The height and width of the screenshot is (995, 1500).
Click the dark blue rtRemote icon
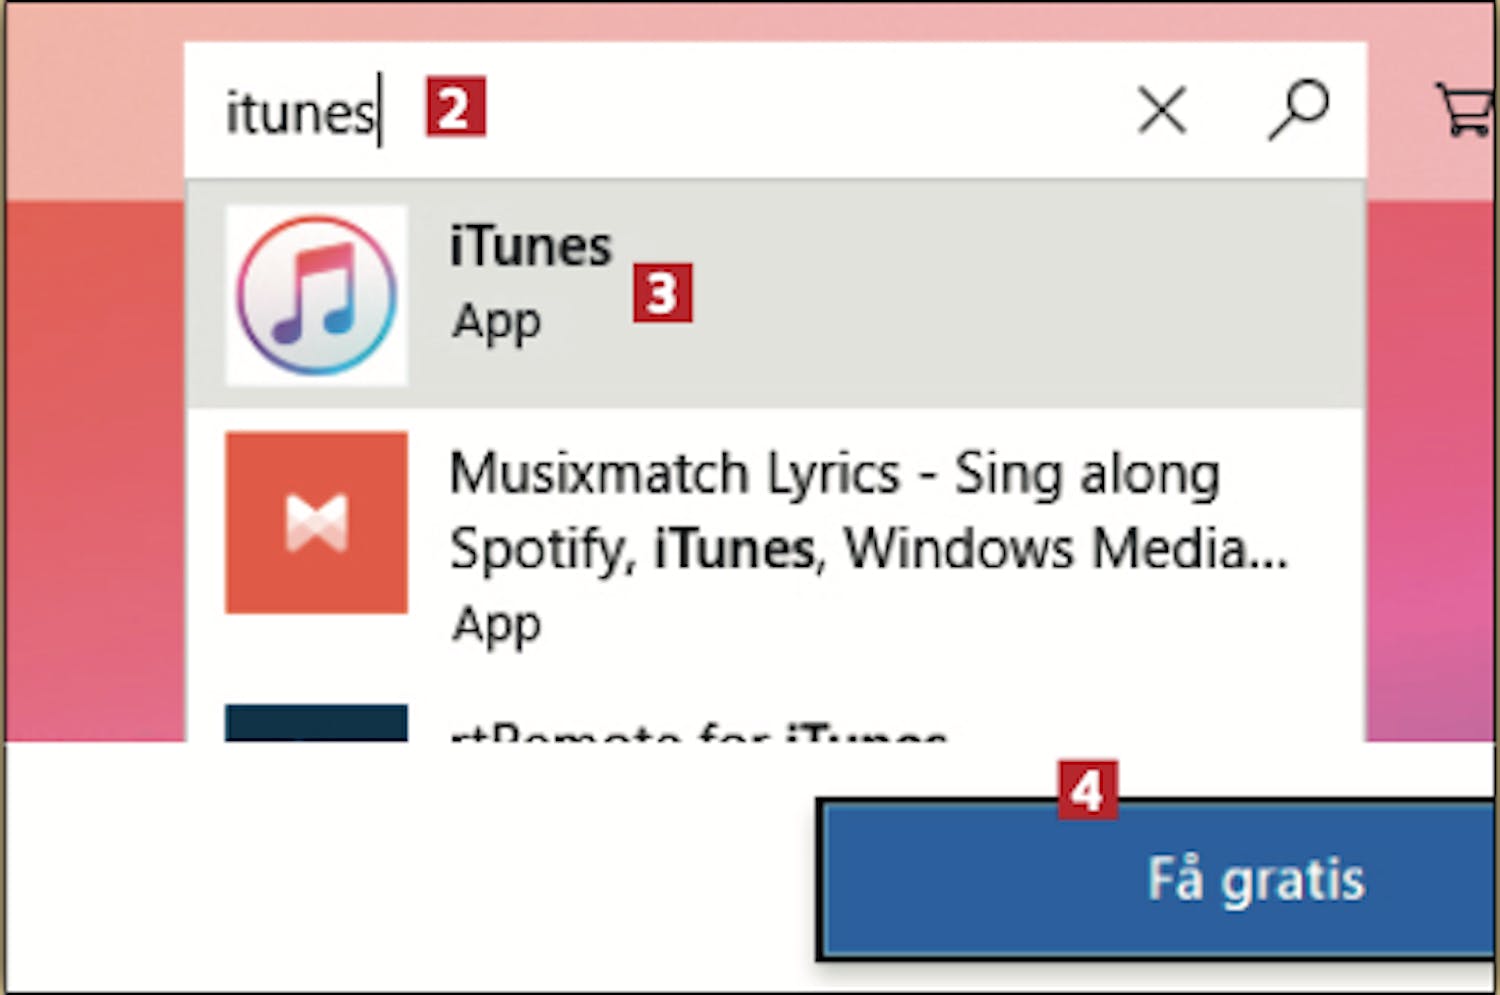tap(316, 723)
